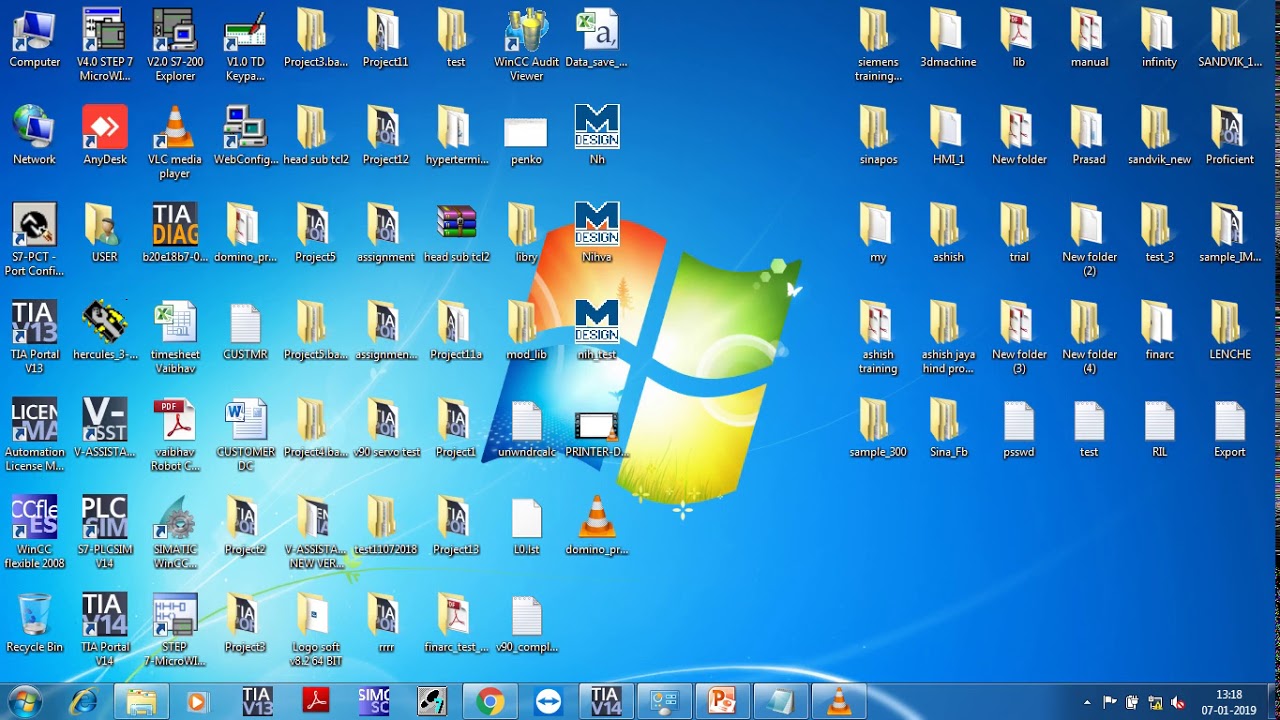This screenshot has height=720, width=1280.
Task: Select the WinCC flexible 2008 shortcut
Action: coord(34,533)
